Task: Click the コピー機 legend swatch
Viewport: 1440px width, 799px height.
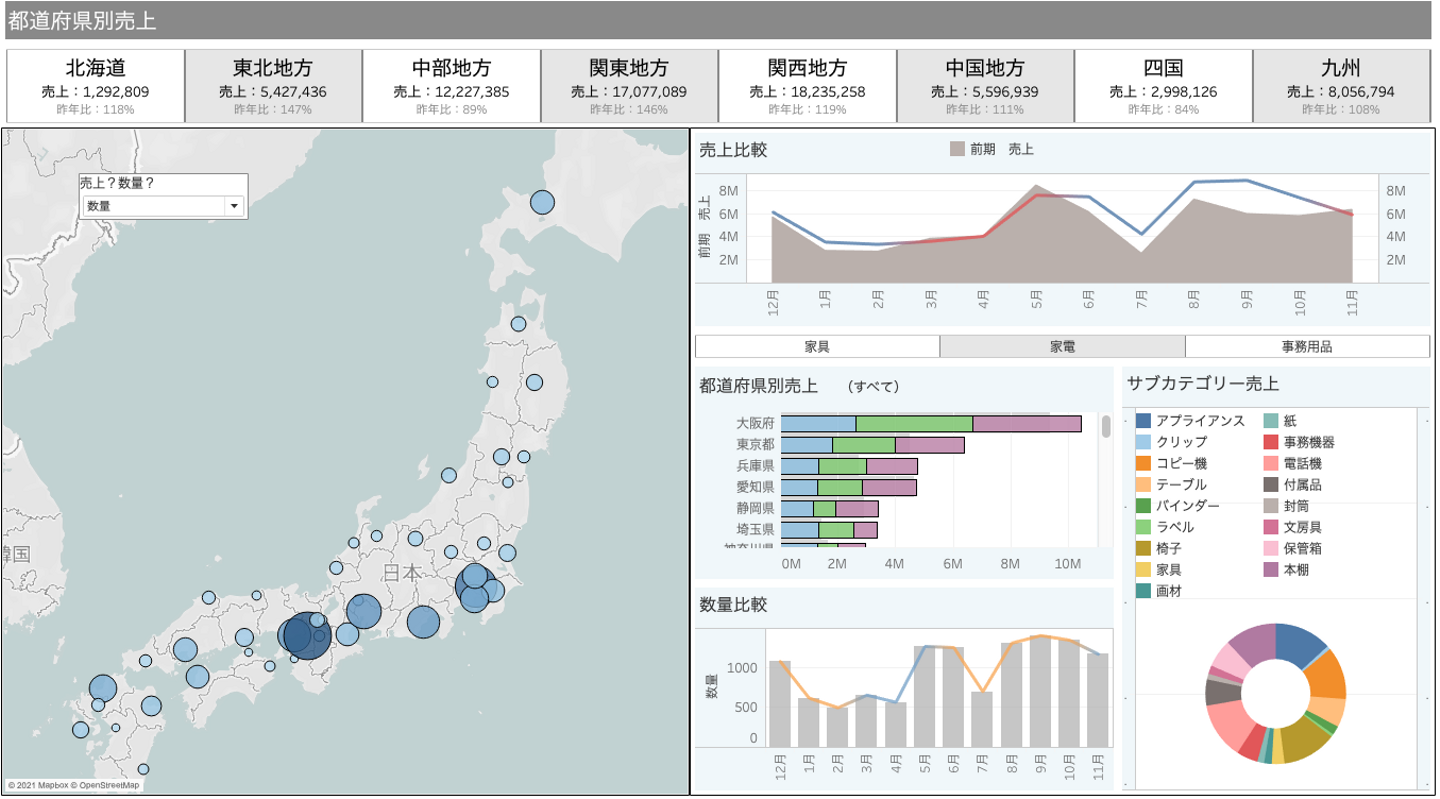Action: pyautogui.click(x=1144, y=463)
